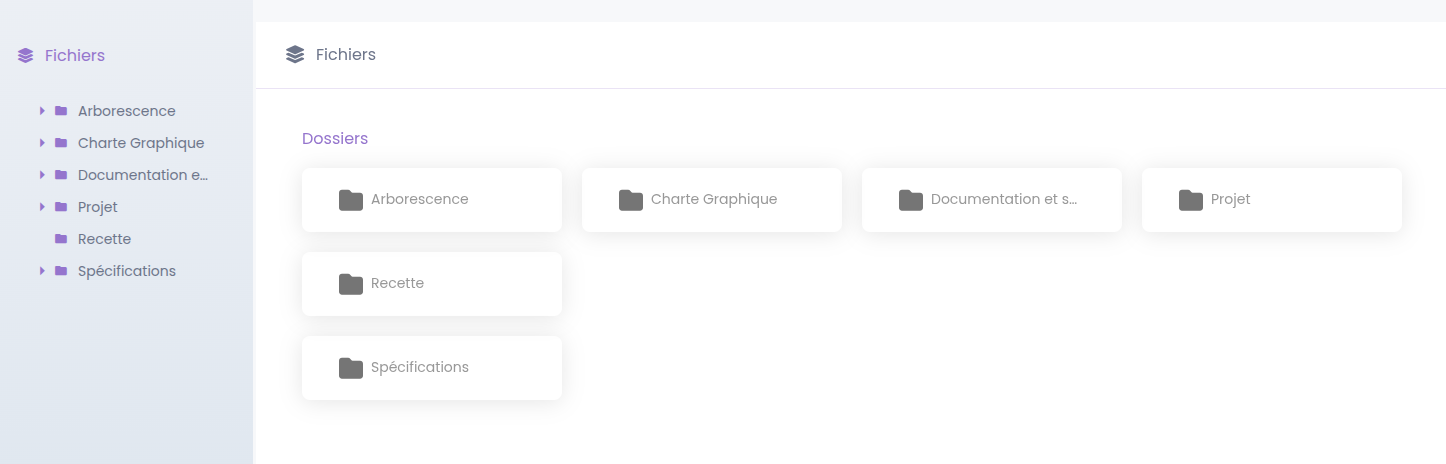This screenshot has height=464, width=1446.
Task: Expand the Charte Graphique tree node
Action: coord(42,143)
